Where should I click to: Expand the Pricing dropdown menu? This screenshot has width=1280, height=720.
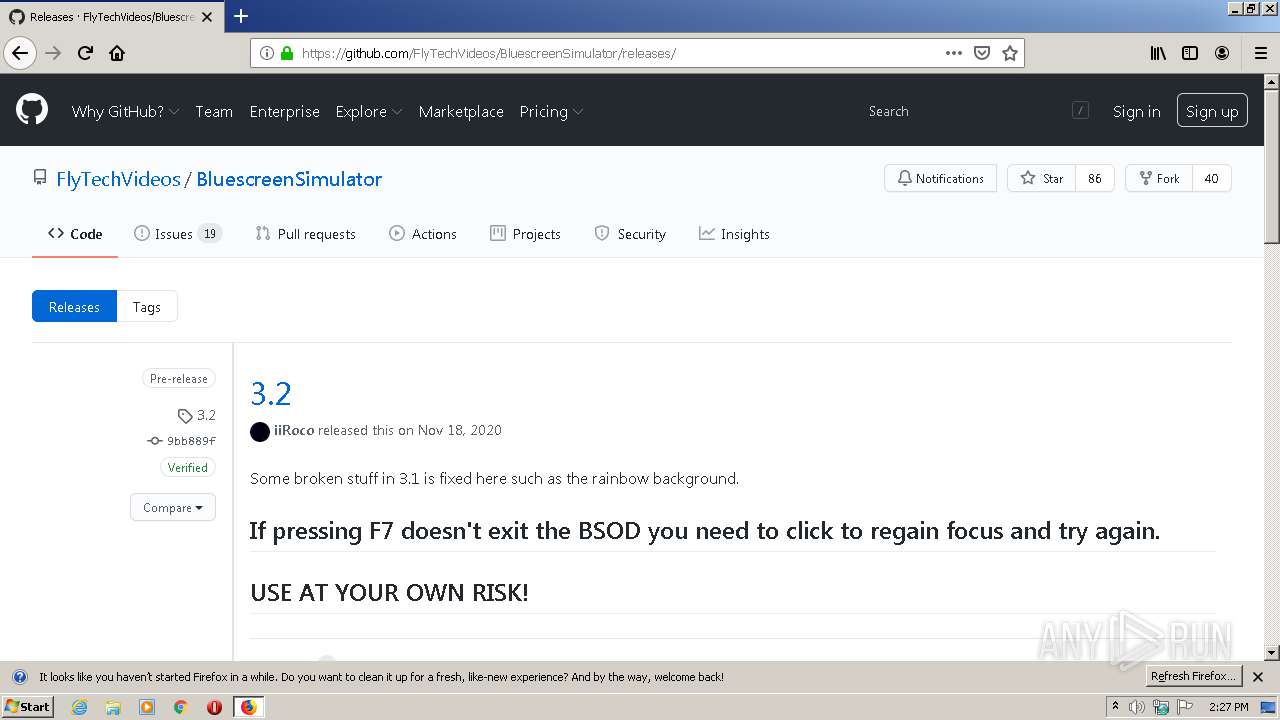point(551,111)
